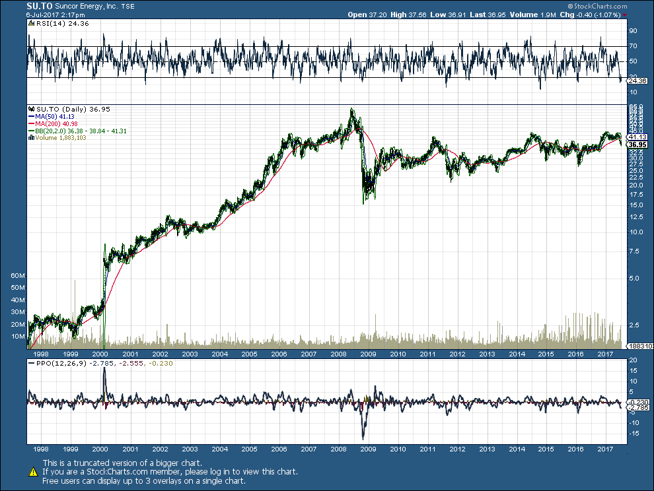Click the 6-Jul-2017 2:17pm timestamp
654x491 pixels.
coord(55,15)
